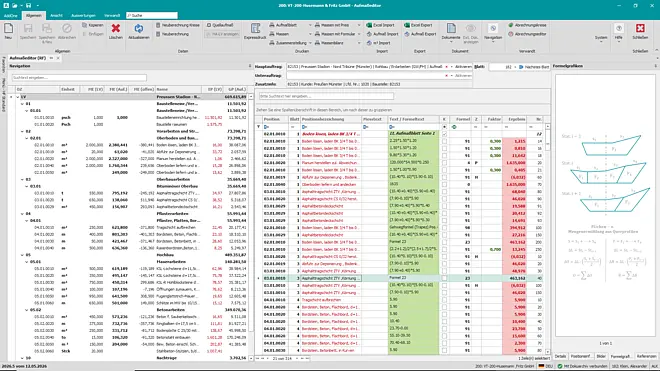
Task: Copy using the Kopieren button
Action: tap(93, 25)
